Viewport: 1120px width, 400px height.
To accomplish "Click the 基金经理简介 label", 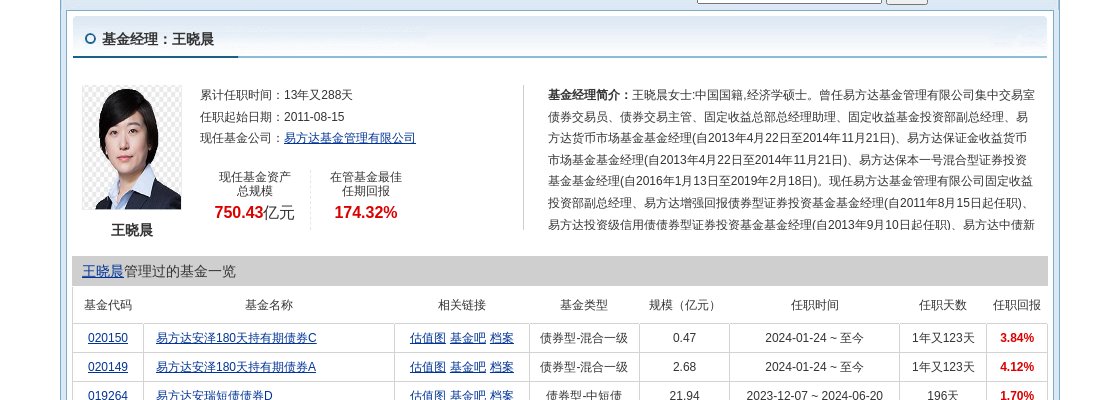I will pyautogui.click(x=589, y=95).
